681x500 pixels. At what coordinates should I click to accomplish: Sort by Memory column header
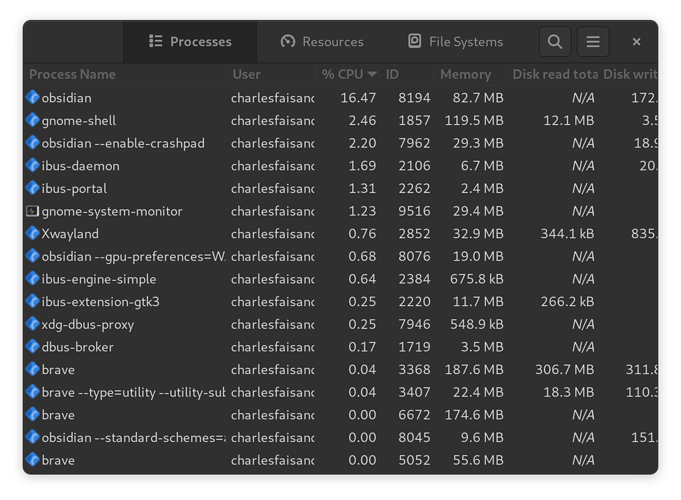(x=470, y=74)
